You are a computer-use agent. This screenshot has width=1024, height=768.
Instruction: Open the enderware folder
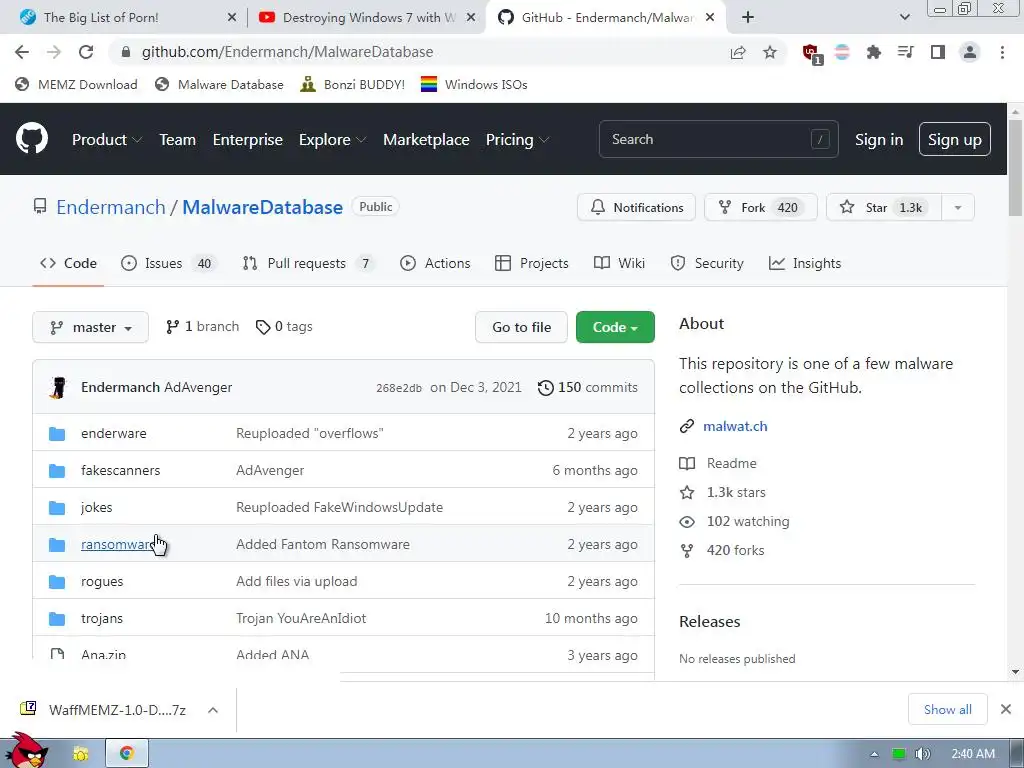114,433
